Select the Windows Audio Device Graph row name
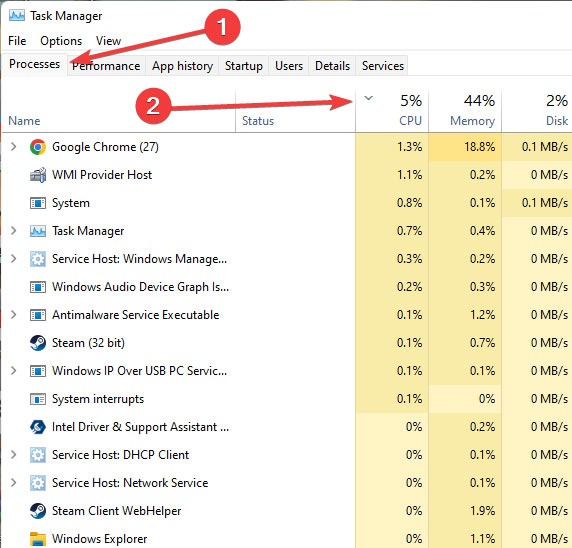Screen dimensions: 572x548 tap(140, 287)
